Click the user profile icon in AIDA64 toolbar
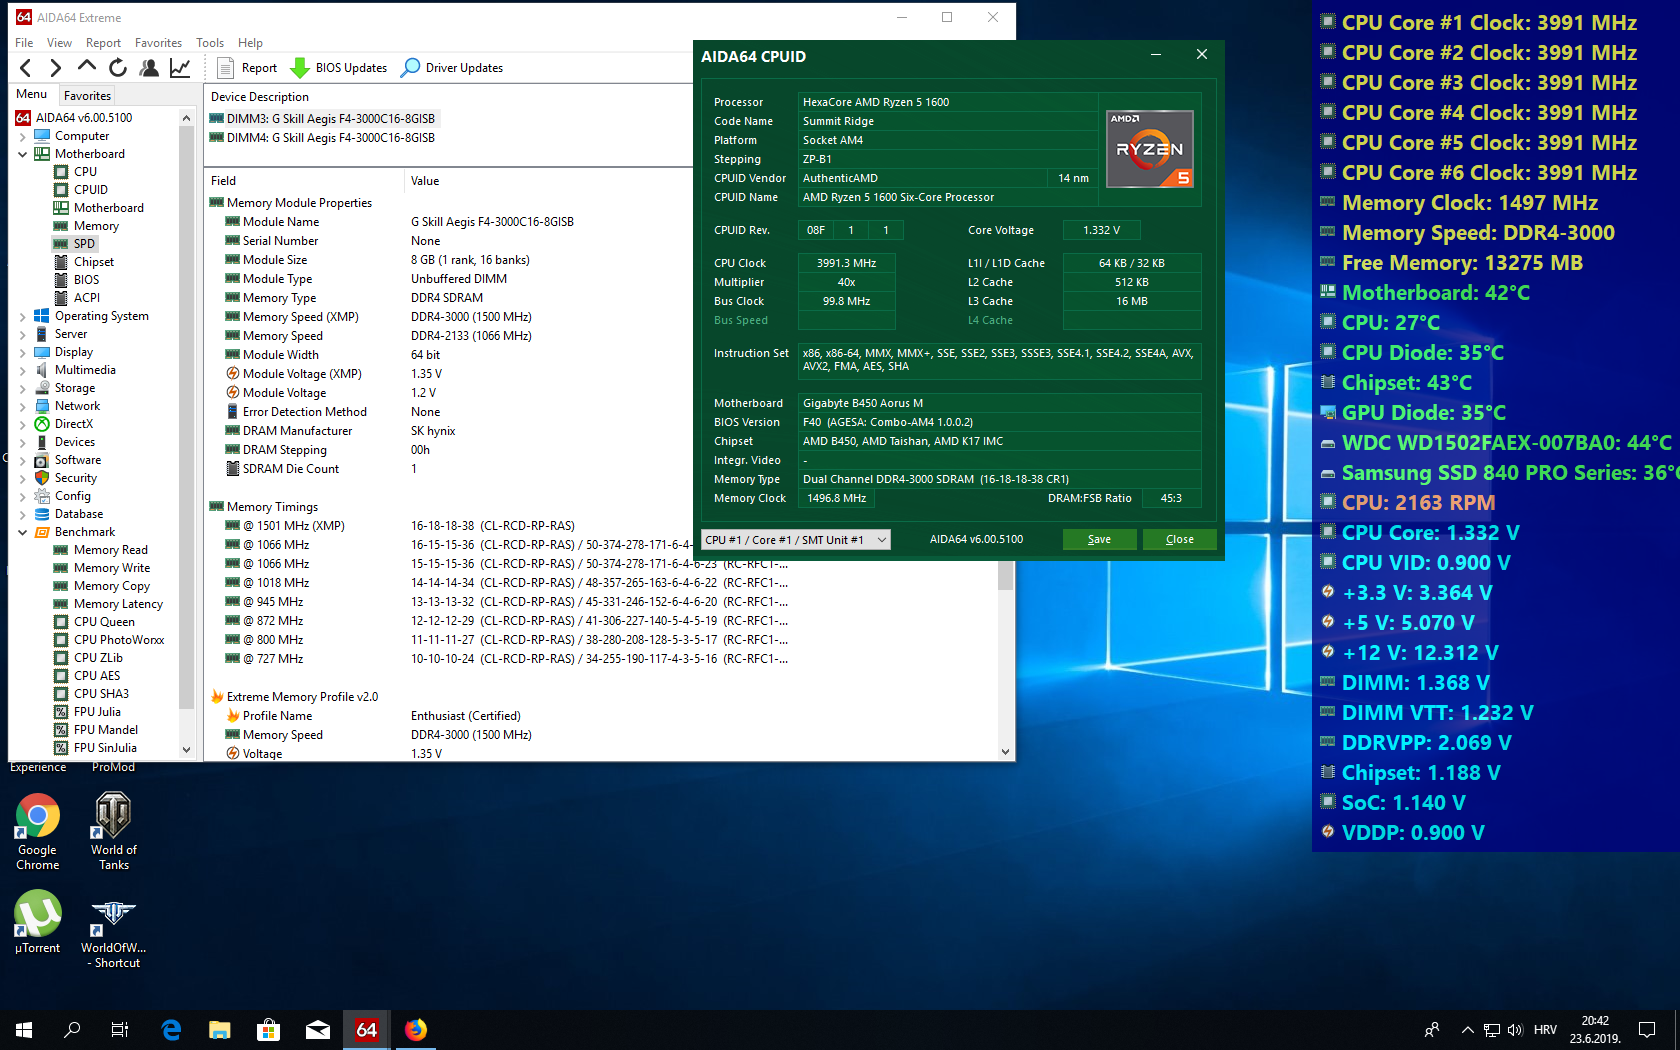Screen dimensions: 1680x1050 pyautogui.click(x=149, y=68)
